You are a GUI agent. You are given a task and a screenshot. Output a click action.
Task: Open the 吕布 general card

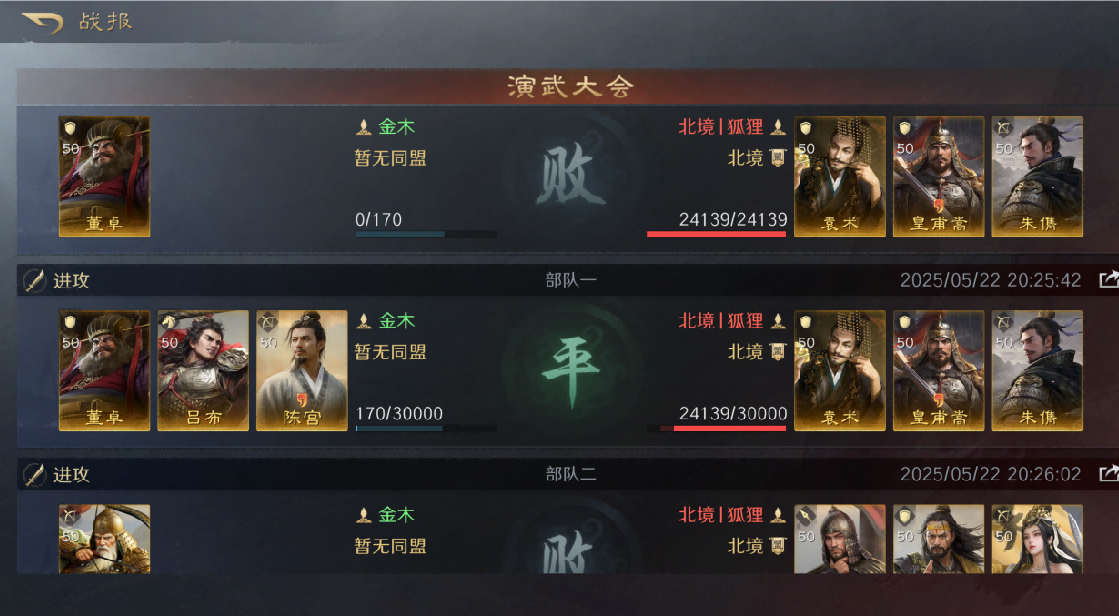point(203,370)
